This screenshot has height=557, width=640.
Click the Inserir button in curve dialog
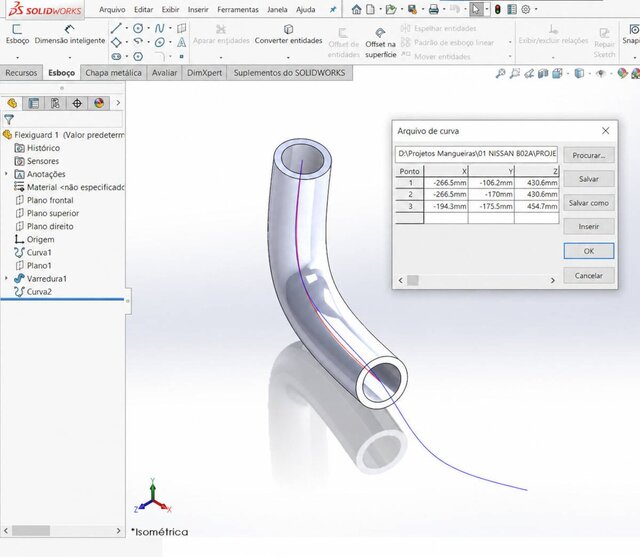pyautogui.click(x=589, y=226)
